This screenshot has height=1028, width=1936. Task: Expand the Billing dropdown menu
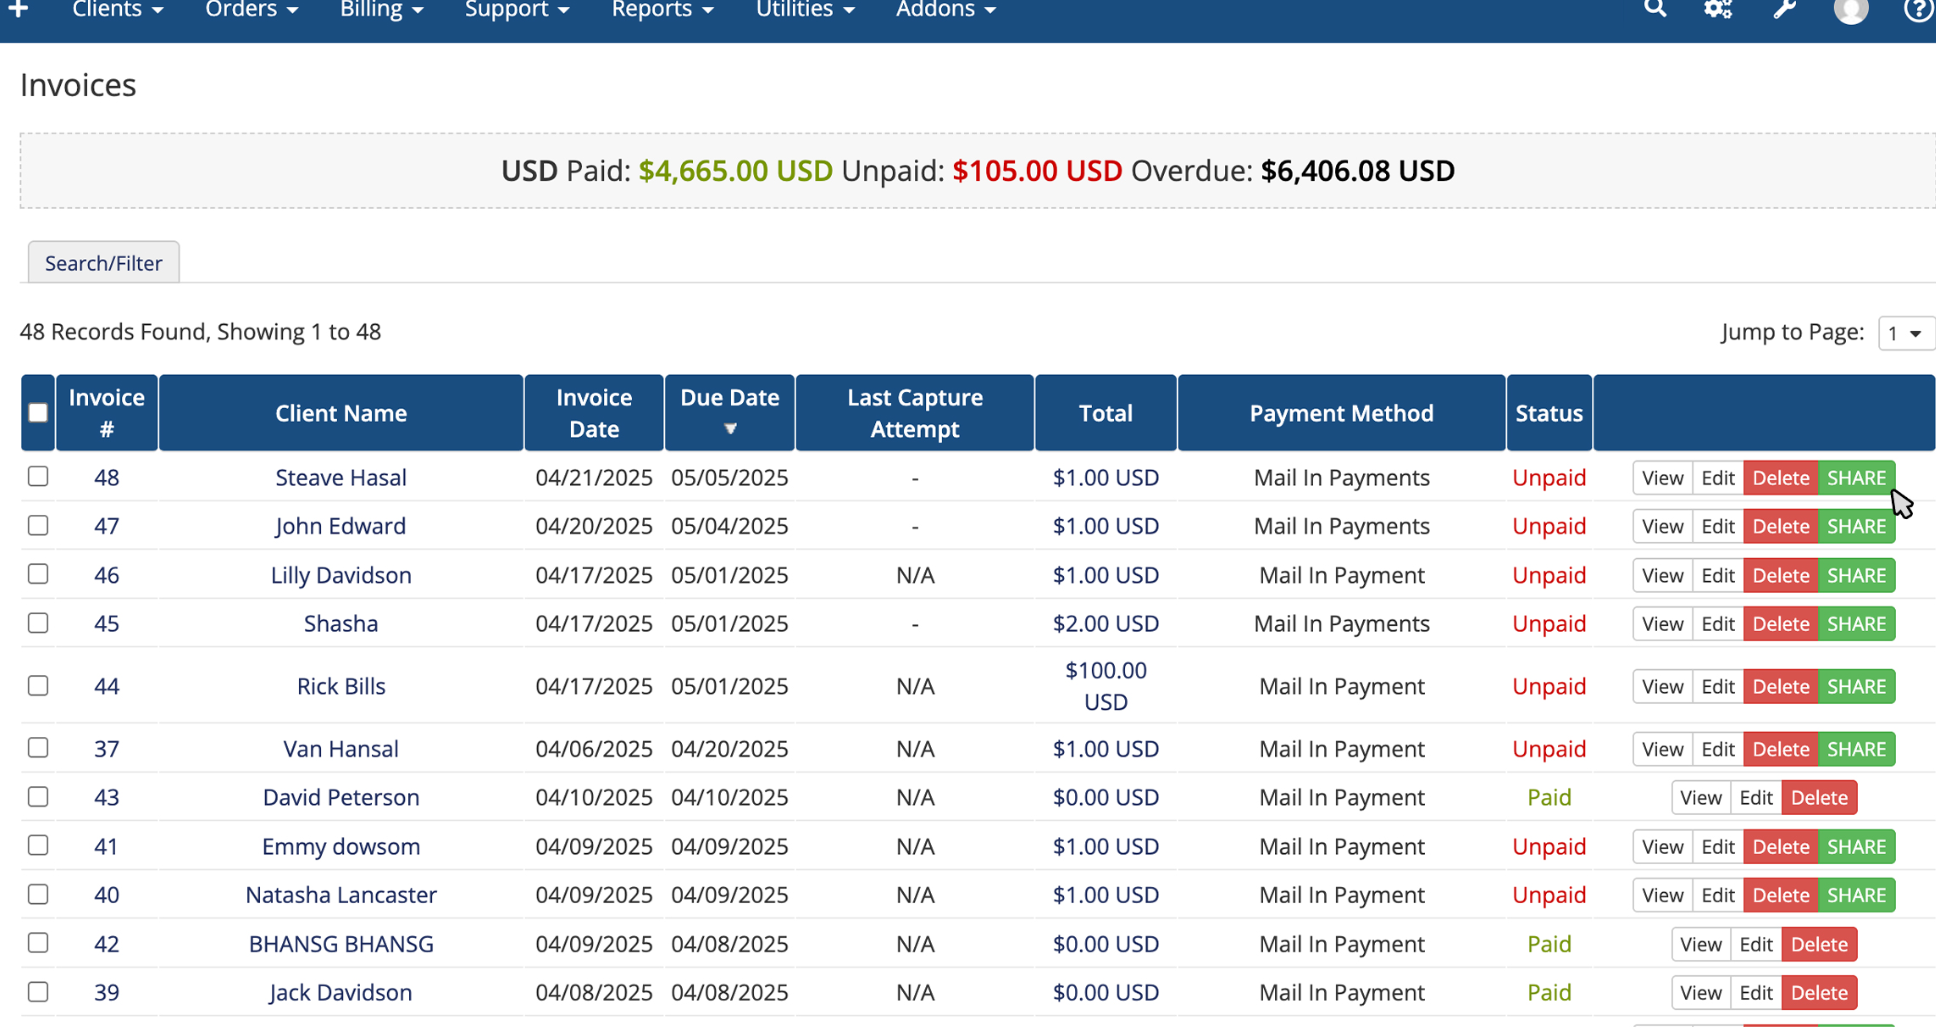coord(381,10)
